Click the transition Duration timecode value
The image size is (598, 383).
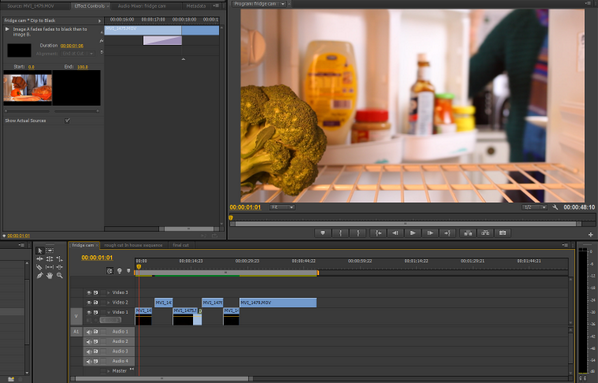point(72,46)
